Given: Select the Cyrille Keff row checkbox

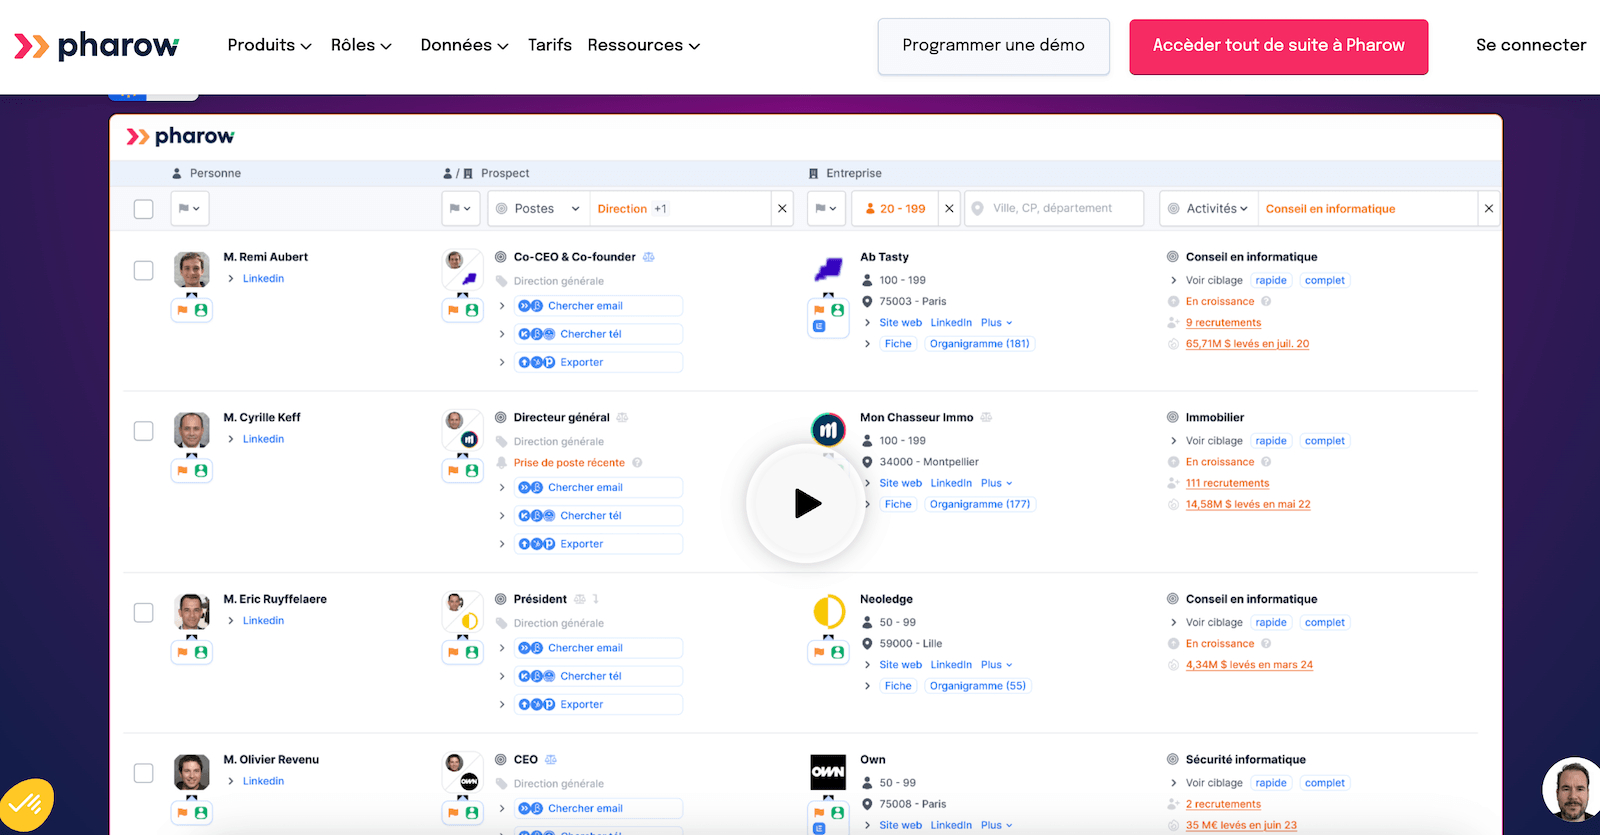Looking at the screenshot, I should [x=144, y=431].
